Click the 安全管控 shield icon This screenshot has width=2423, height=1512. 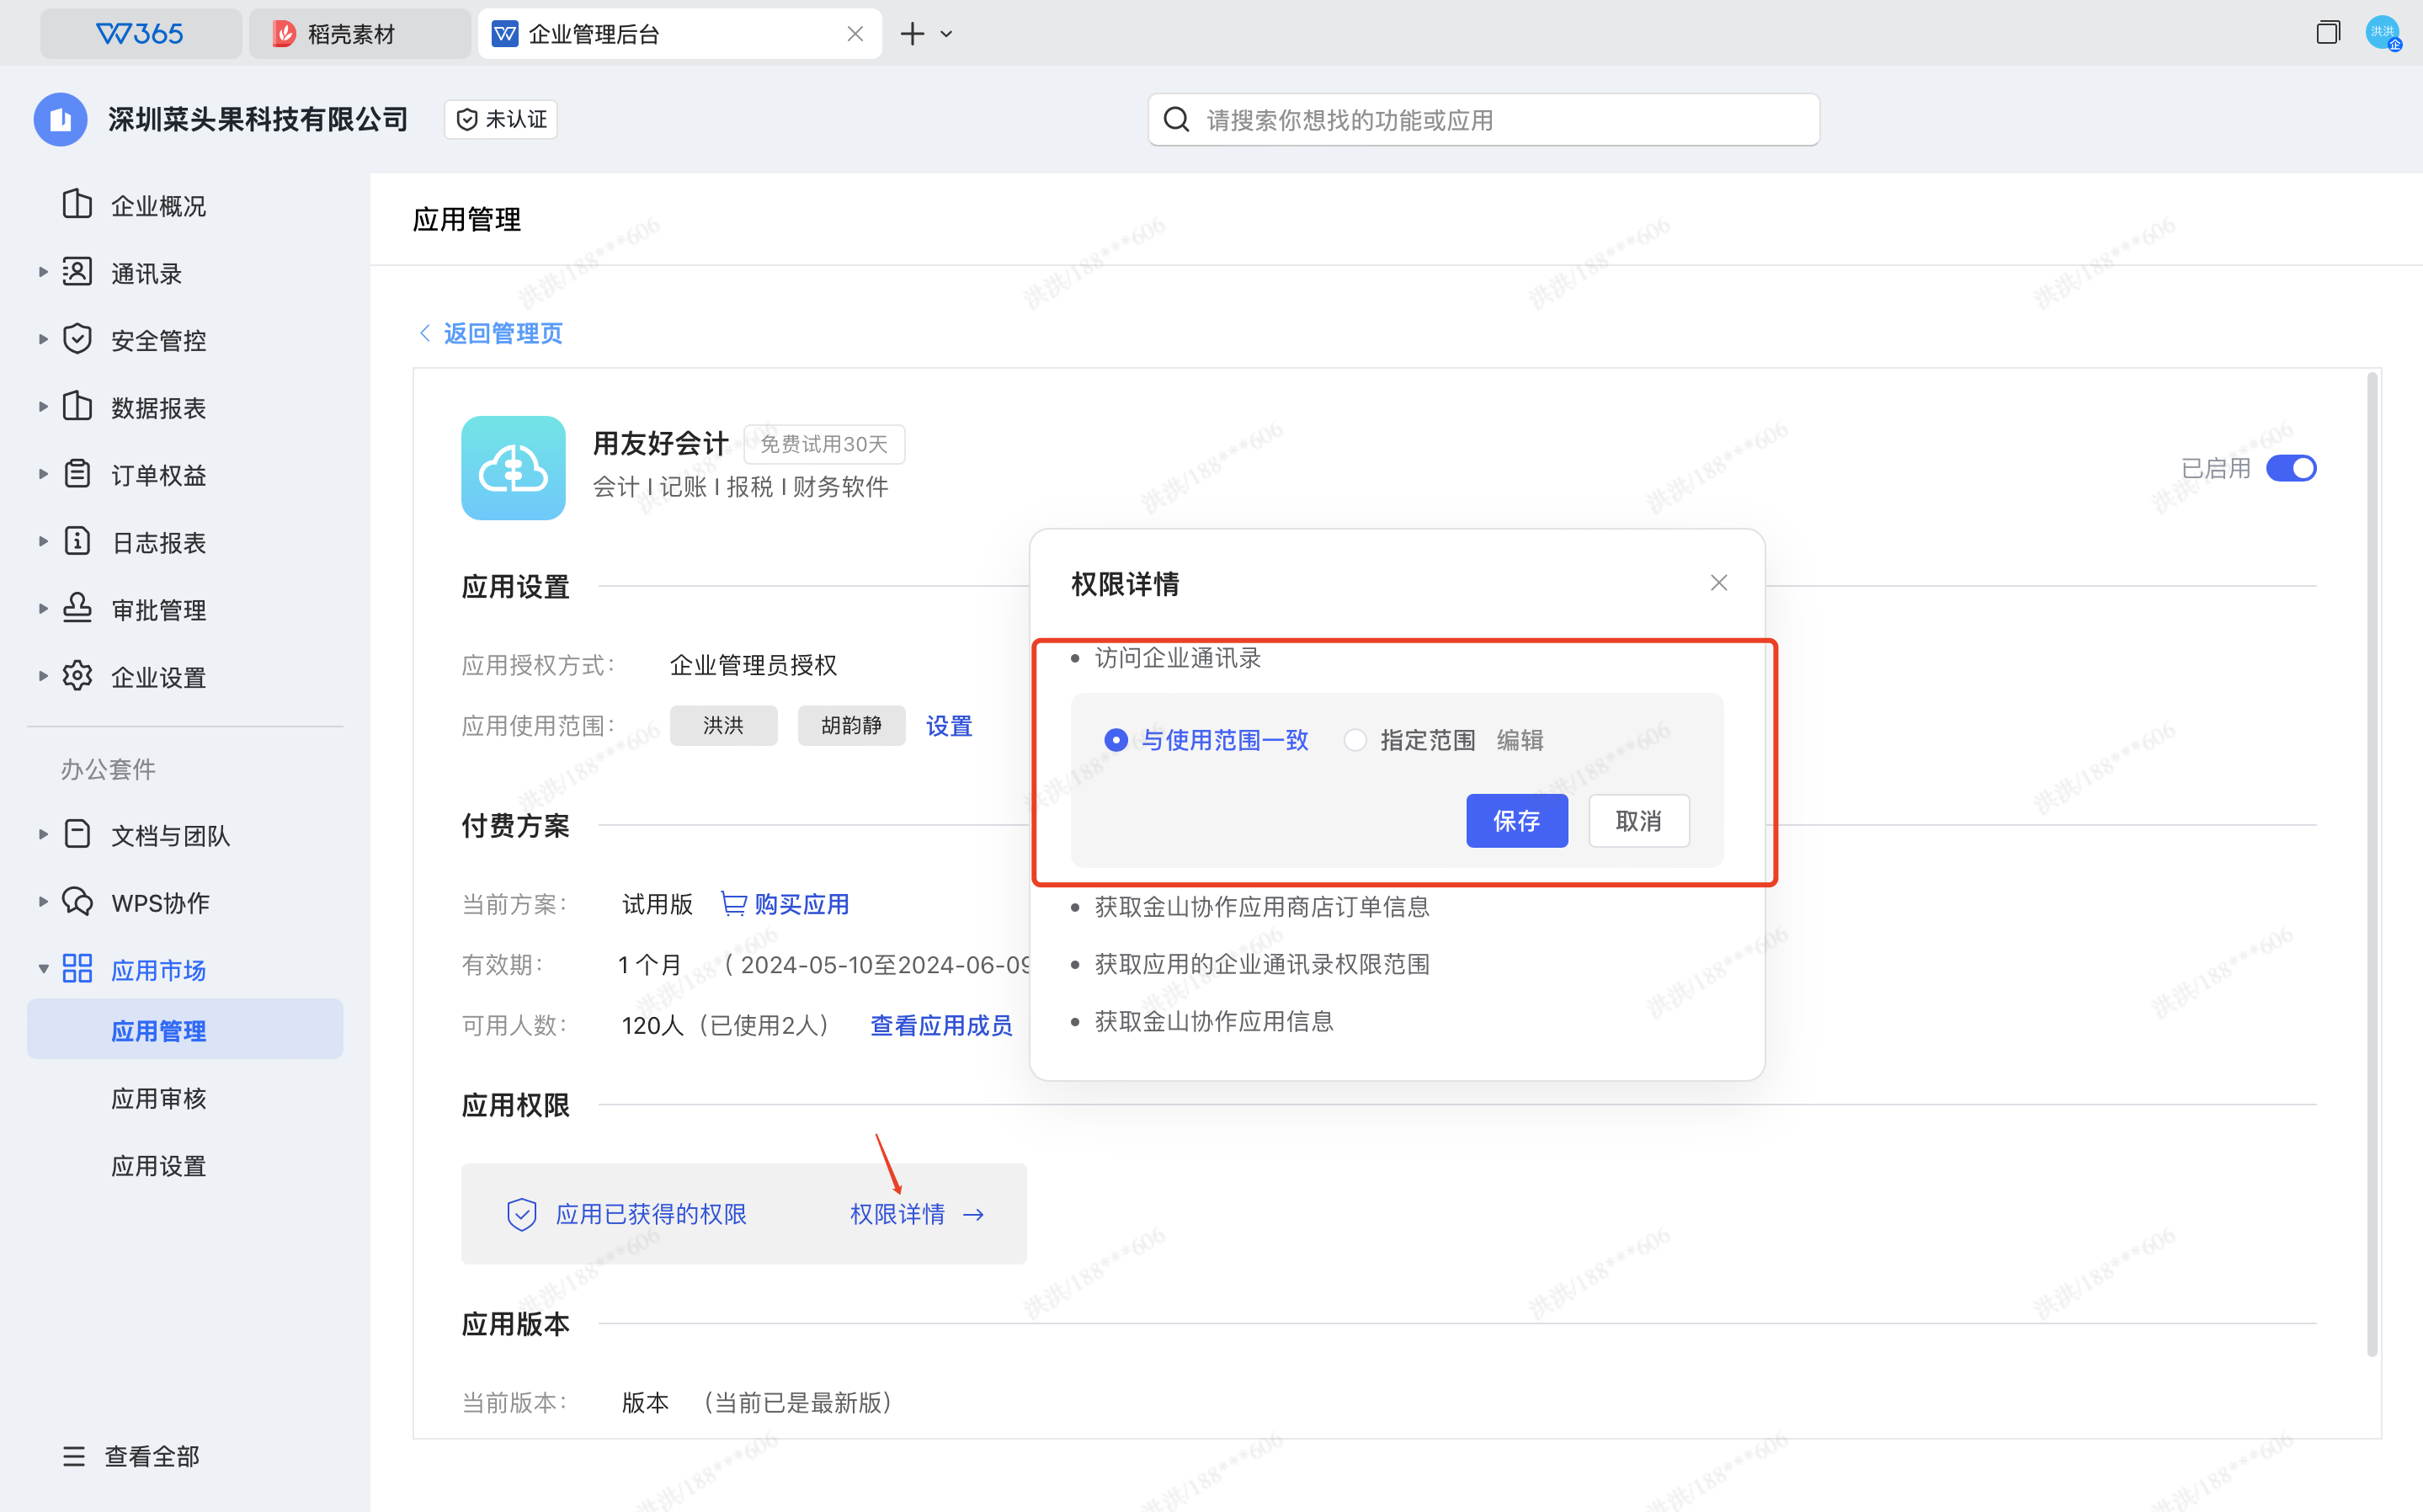tap(77, 340)
